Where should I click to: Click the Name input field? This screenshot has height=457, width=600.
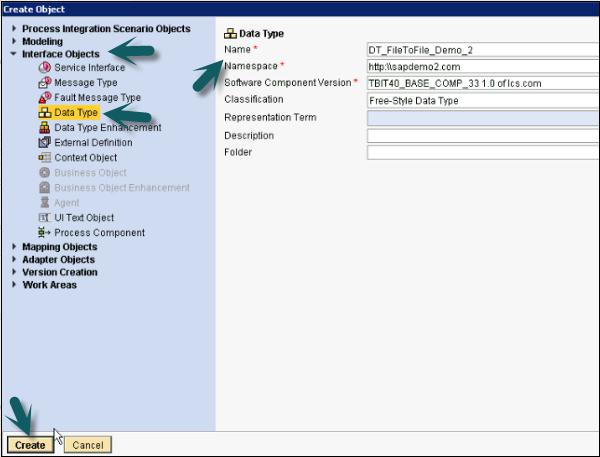483,50
